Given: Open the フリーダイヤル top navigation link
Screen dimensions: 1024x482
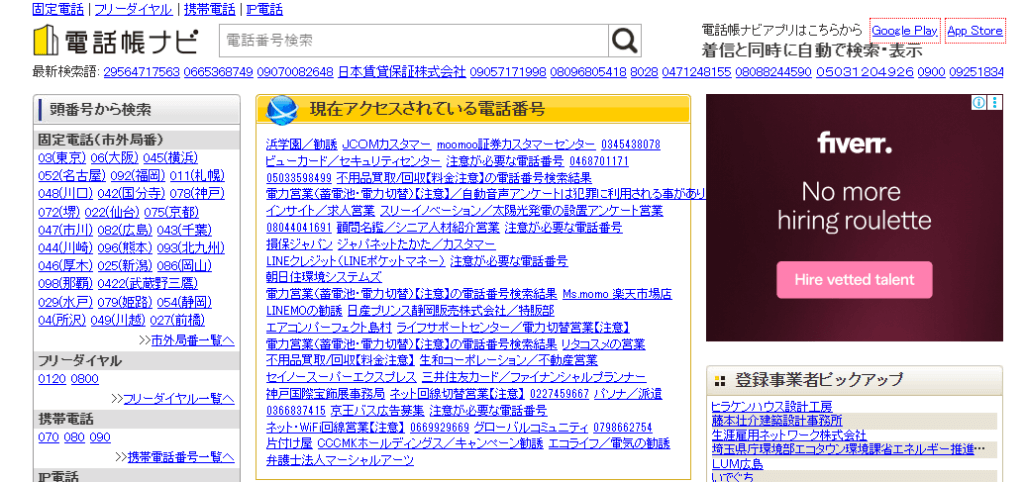Looking at the screenshot, I should click(134, 10).
